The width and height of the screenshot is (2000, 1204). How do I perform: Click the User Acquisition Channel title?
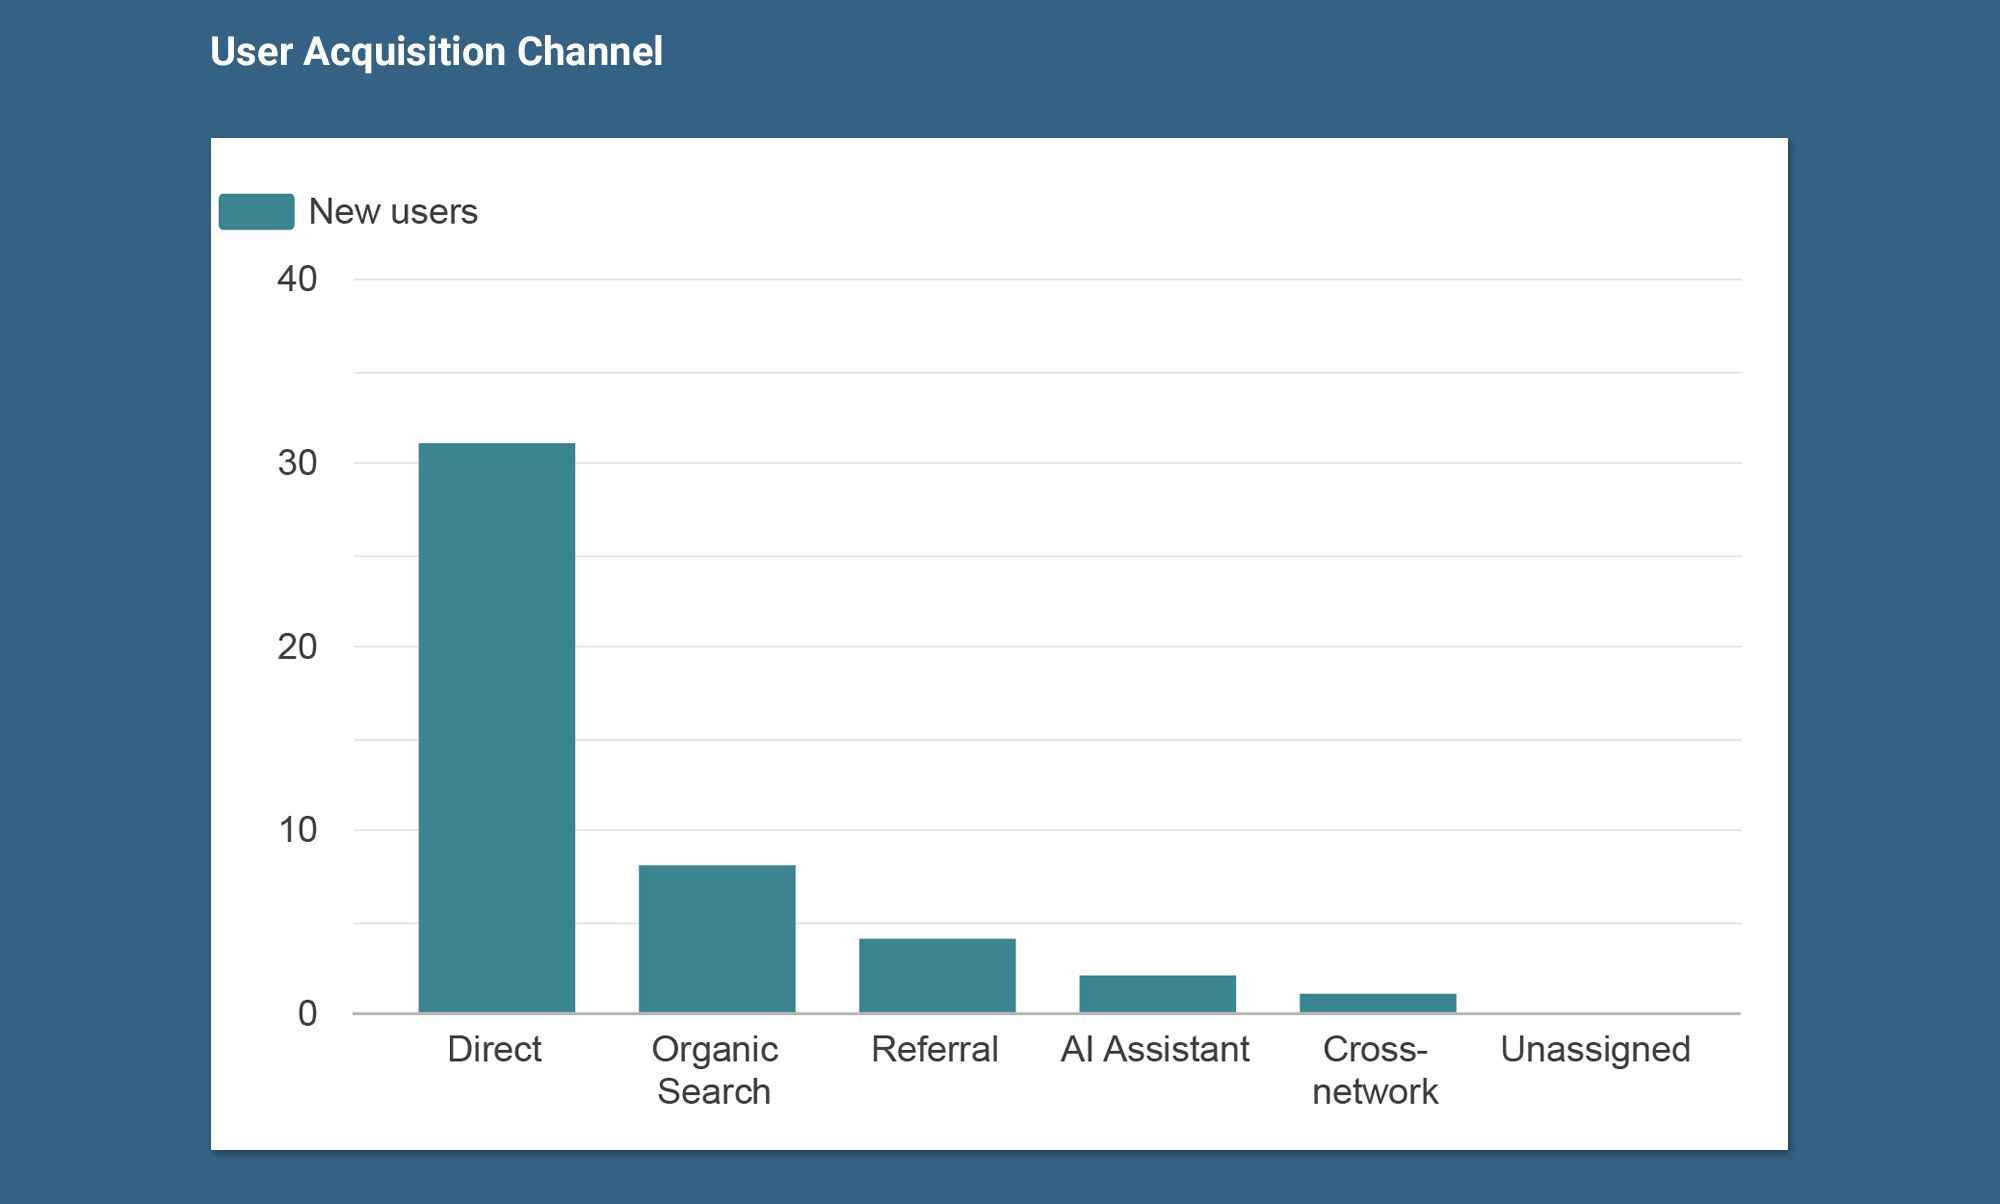click(x=436, y=52)
